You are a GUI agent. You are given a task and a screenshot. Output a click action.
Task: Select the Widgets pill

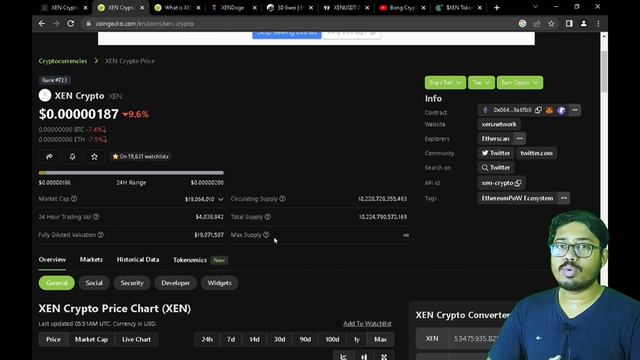[219, 283]
